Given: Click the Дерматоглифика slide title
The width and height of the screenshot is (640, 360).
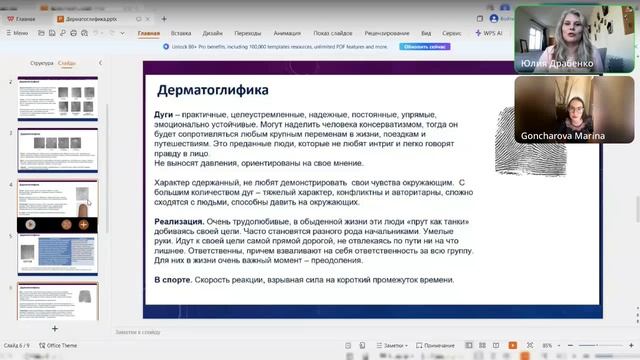Looking at the screenshot, I should [213, 90].
